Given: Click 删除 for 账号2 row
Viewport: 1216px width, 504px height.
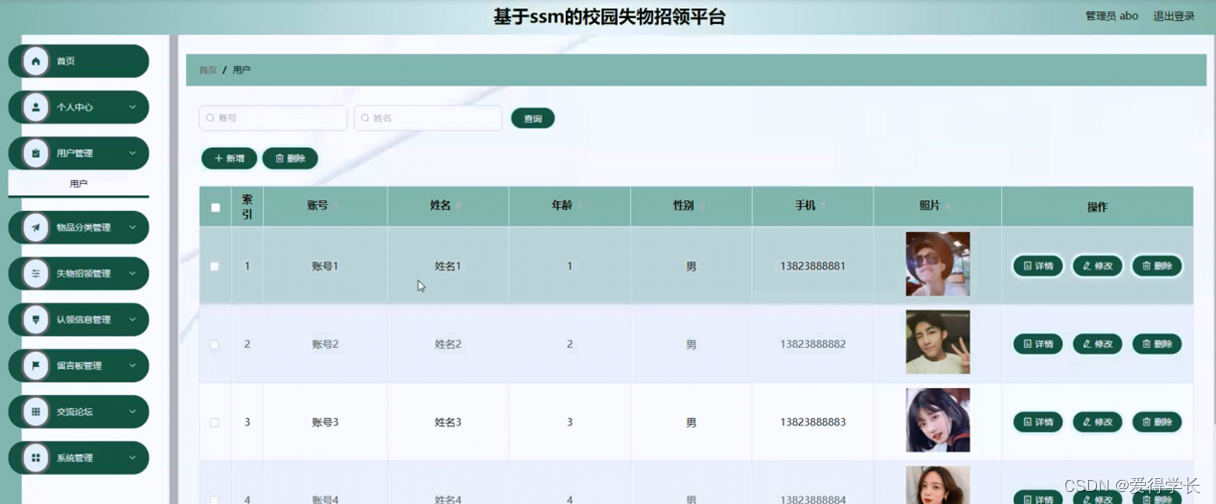Looking at the screenshot, I should click(x=1157, y=344).
